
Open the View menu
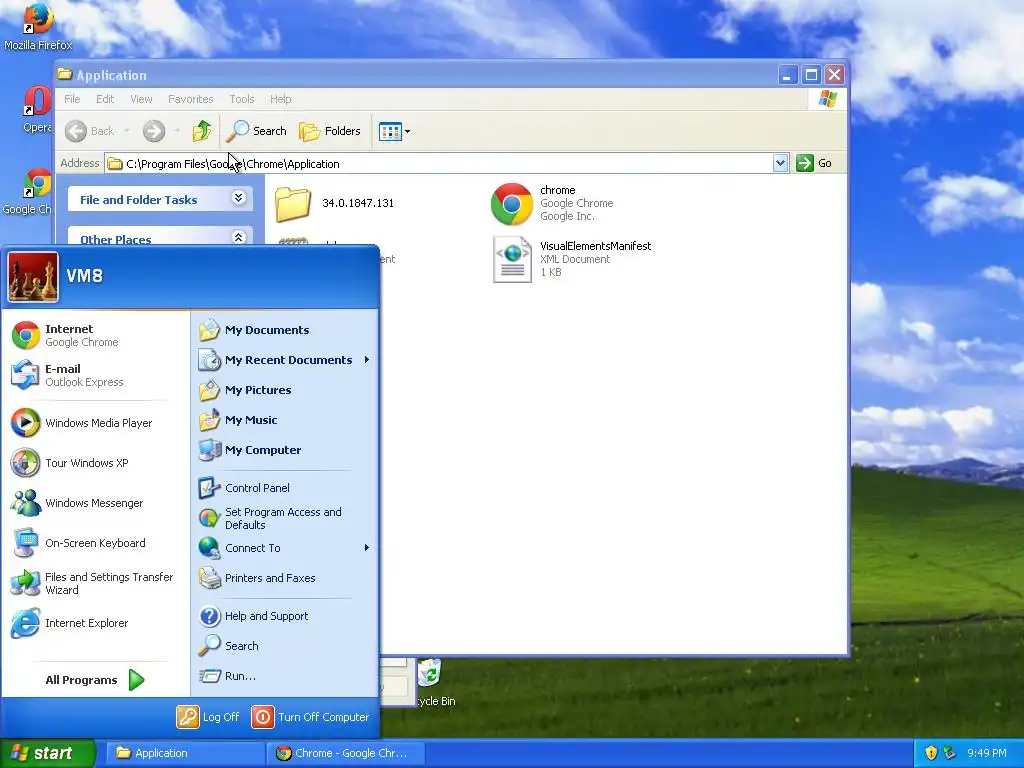tap(141, 99)
